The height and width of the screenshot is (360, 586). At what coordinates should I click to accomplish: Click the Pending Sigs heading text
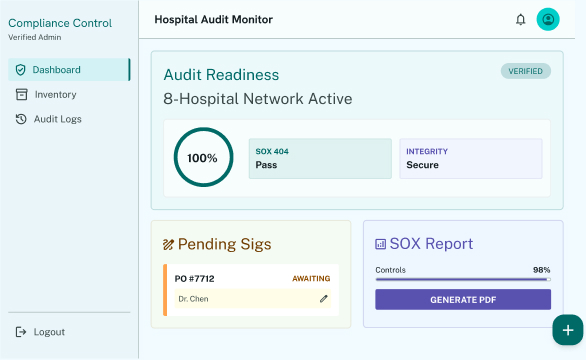225,244
